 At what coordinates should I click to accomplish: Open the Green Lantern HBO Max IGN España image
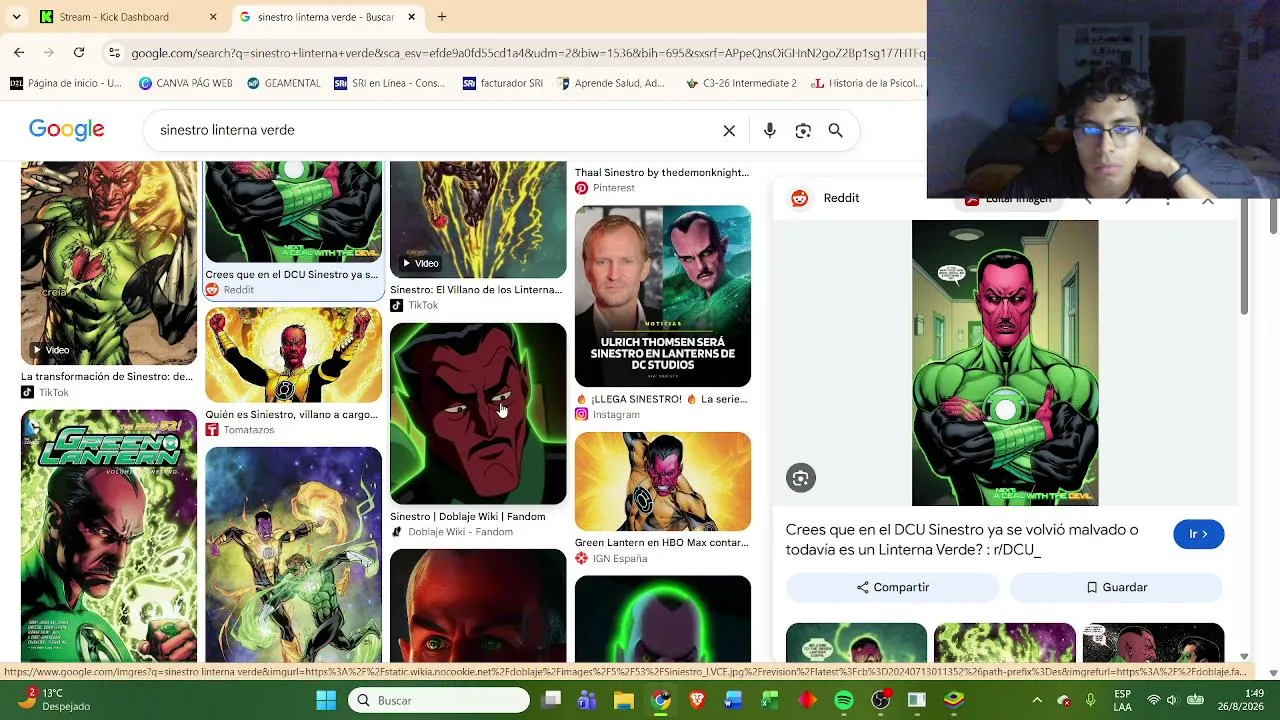tap(663, 481)
